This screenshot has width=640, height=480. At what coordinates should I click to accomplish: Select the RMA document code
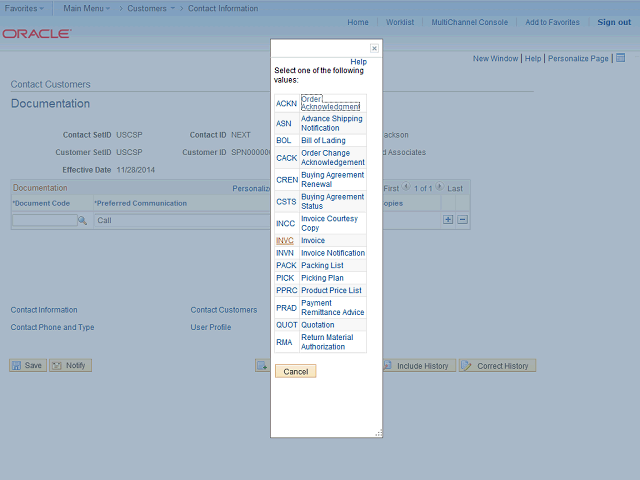tap(284, 342)
